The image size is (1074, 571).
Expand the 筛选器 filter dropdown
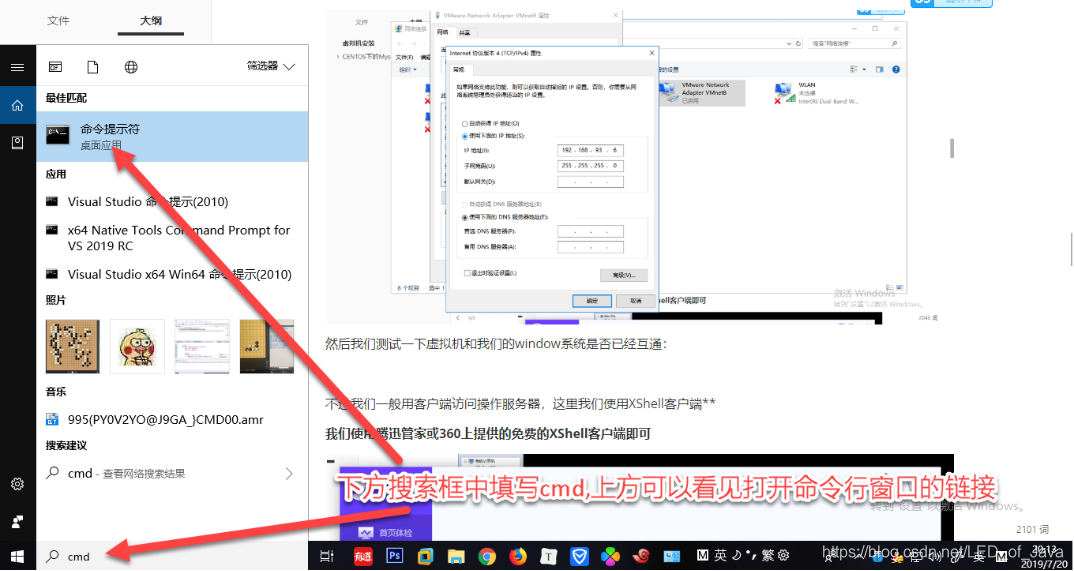[x=271, y=66]
